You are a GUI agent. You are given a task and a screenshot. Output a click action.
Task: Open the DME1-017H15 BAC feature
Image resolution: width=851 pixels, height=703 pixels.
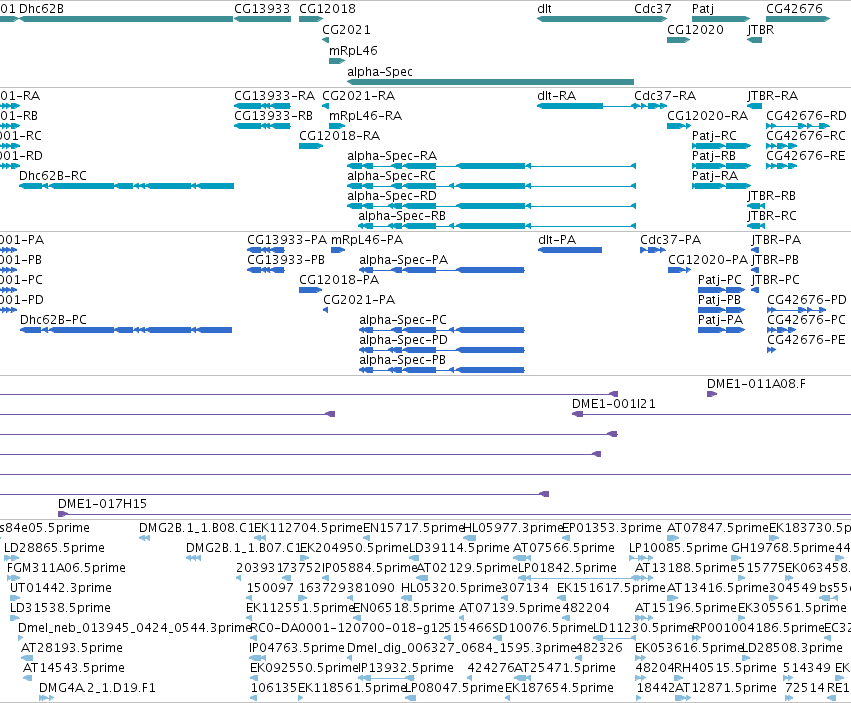pyautogui.click(x=454, y=514)
